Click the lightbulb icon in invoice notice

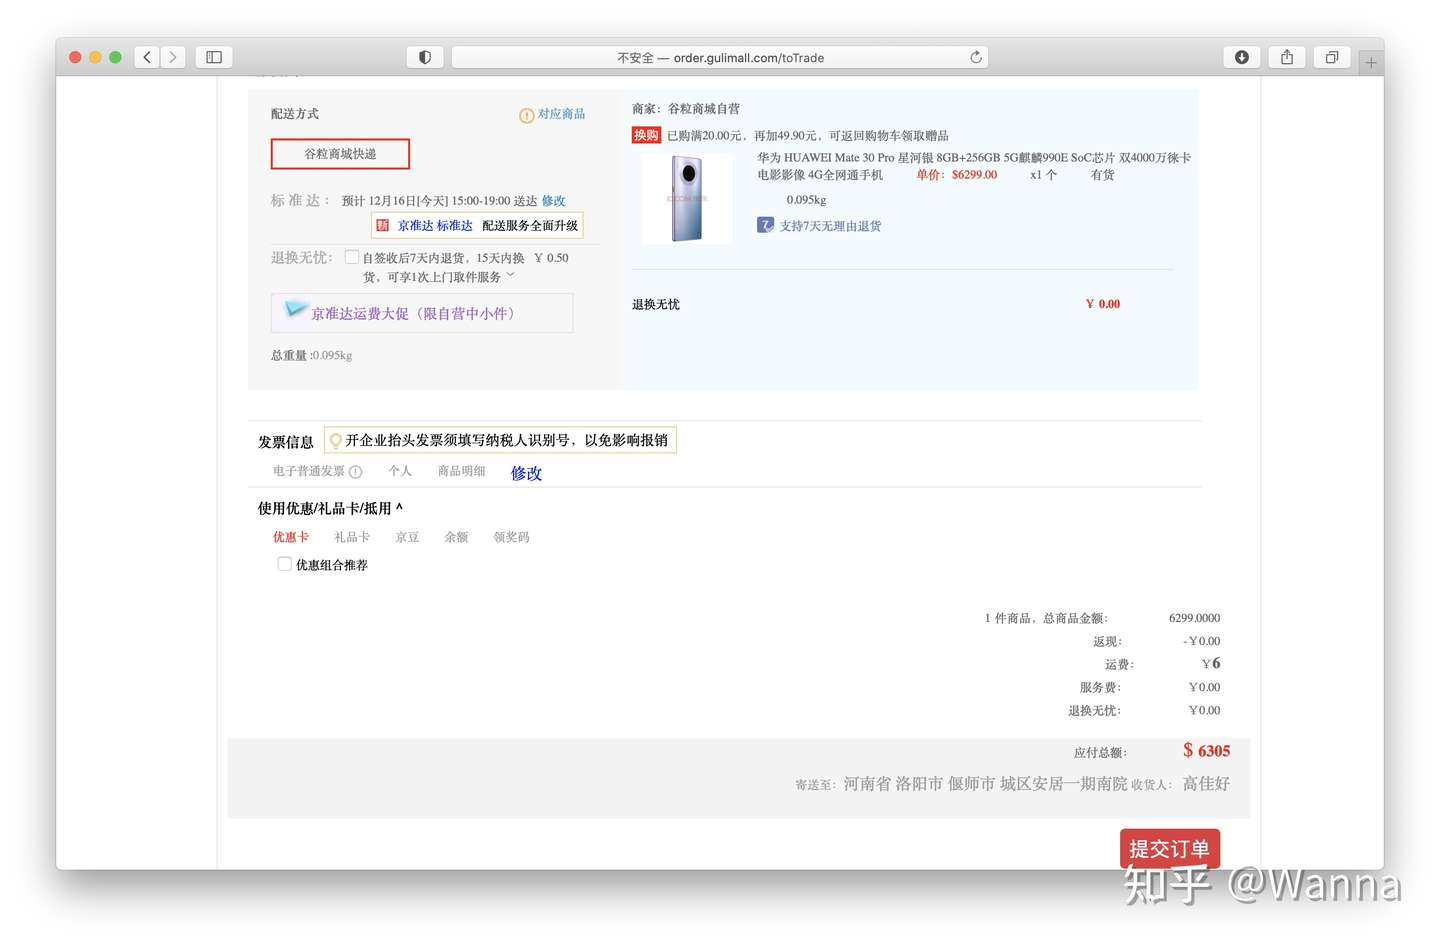coord(336,440)
